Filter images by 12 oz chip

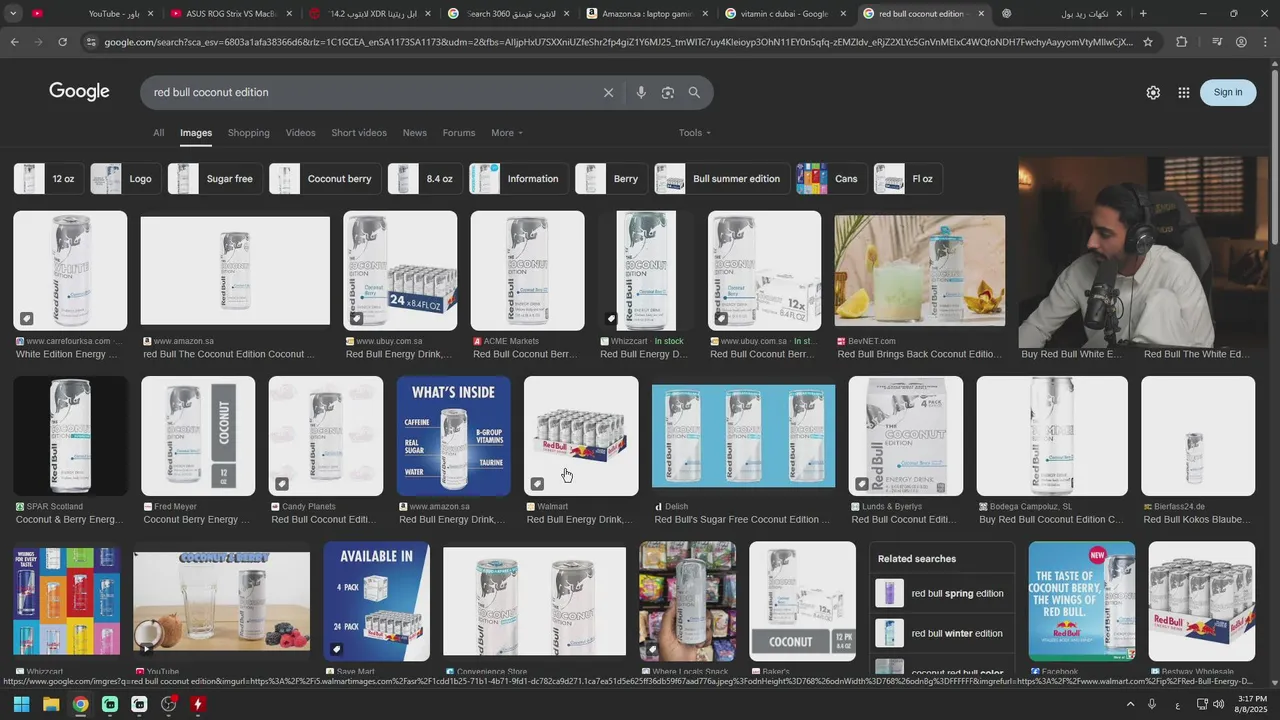[48, 179]
